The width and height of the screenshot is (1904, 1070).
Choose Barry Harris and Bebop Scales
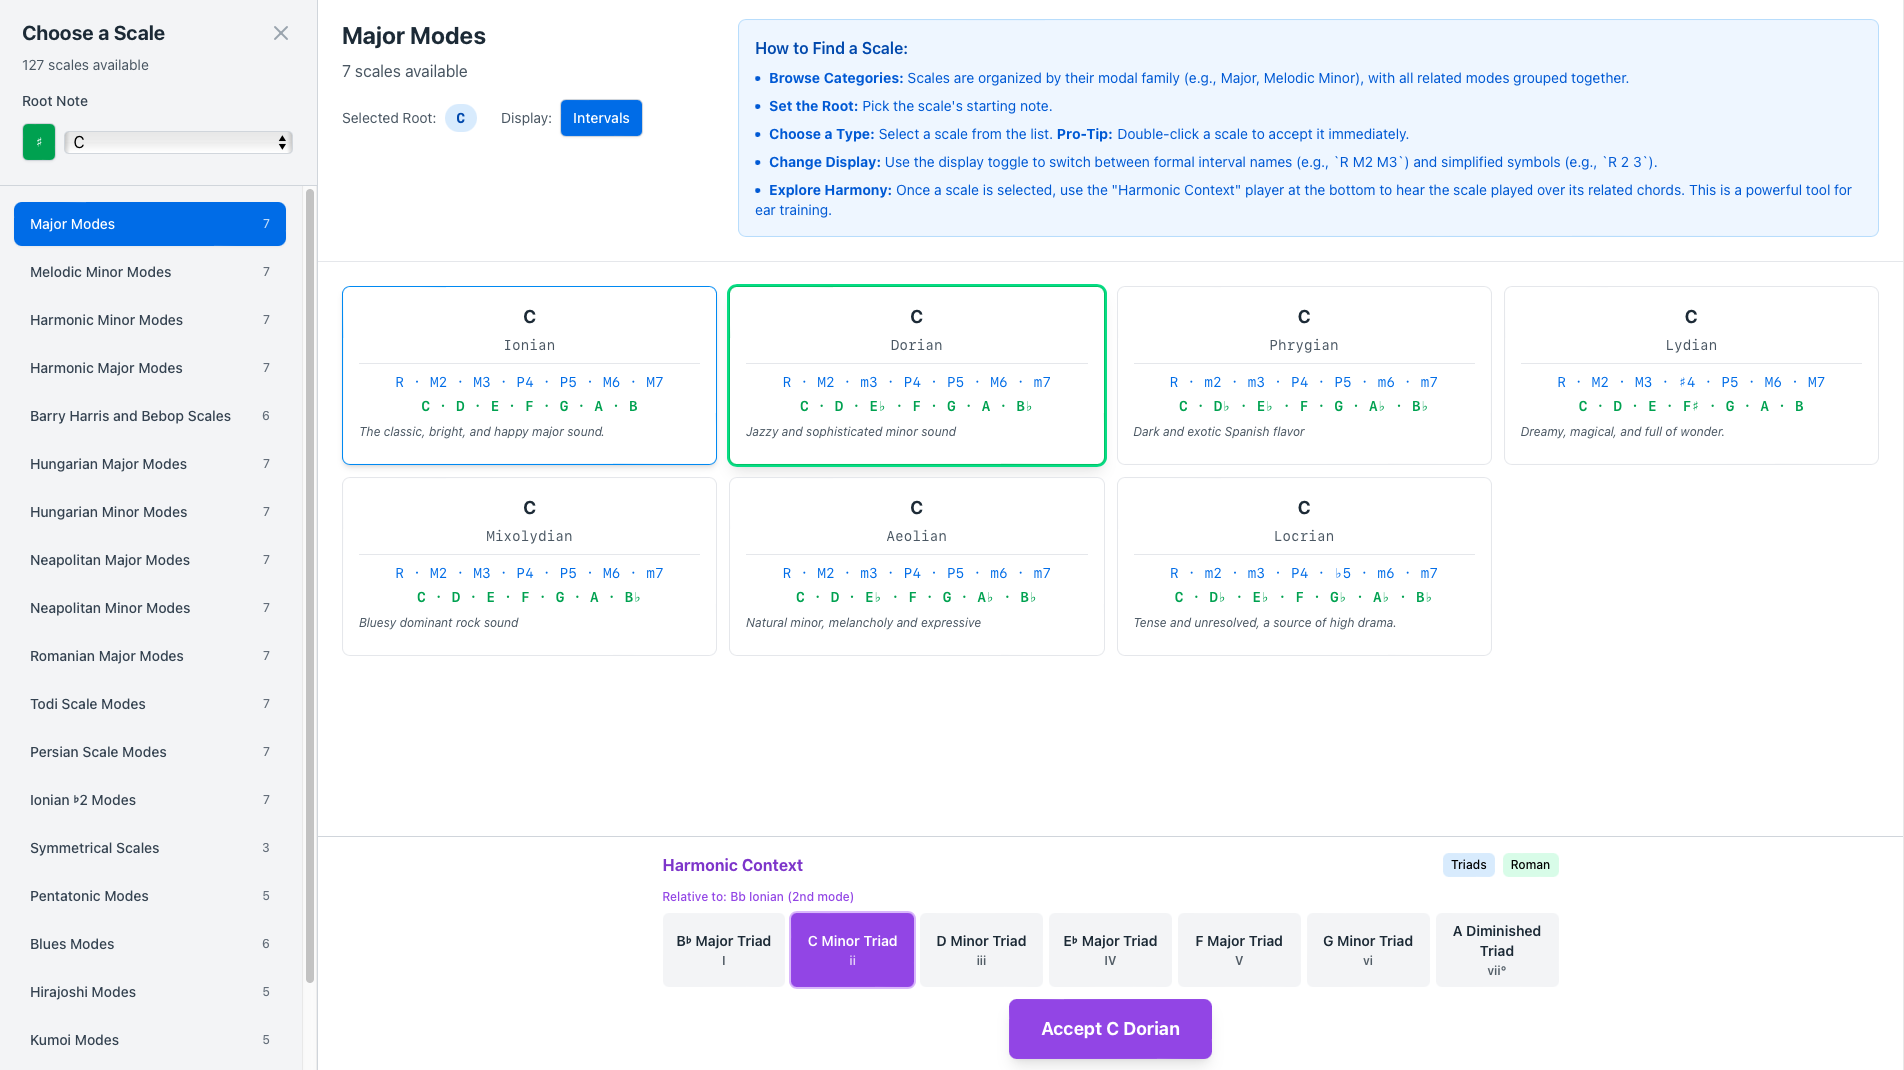tap(150, 416)
